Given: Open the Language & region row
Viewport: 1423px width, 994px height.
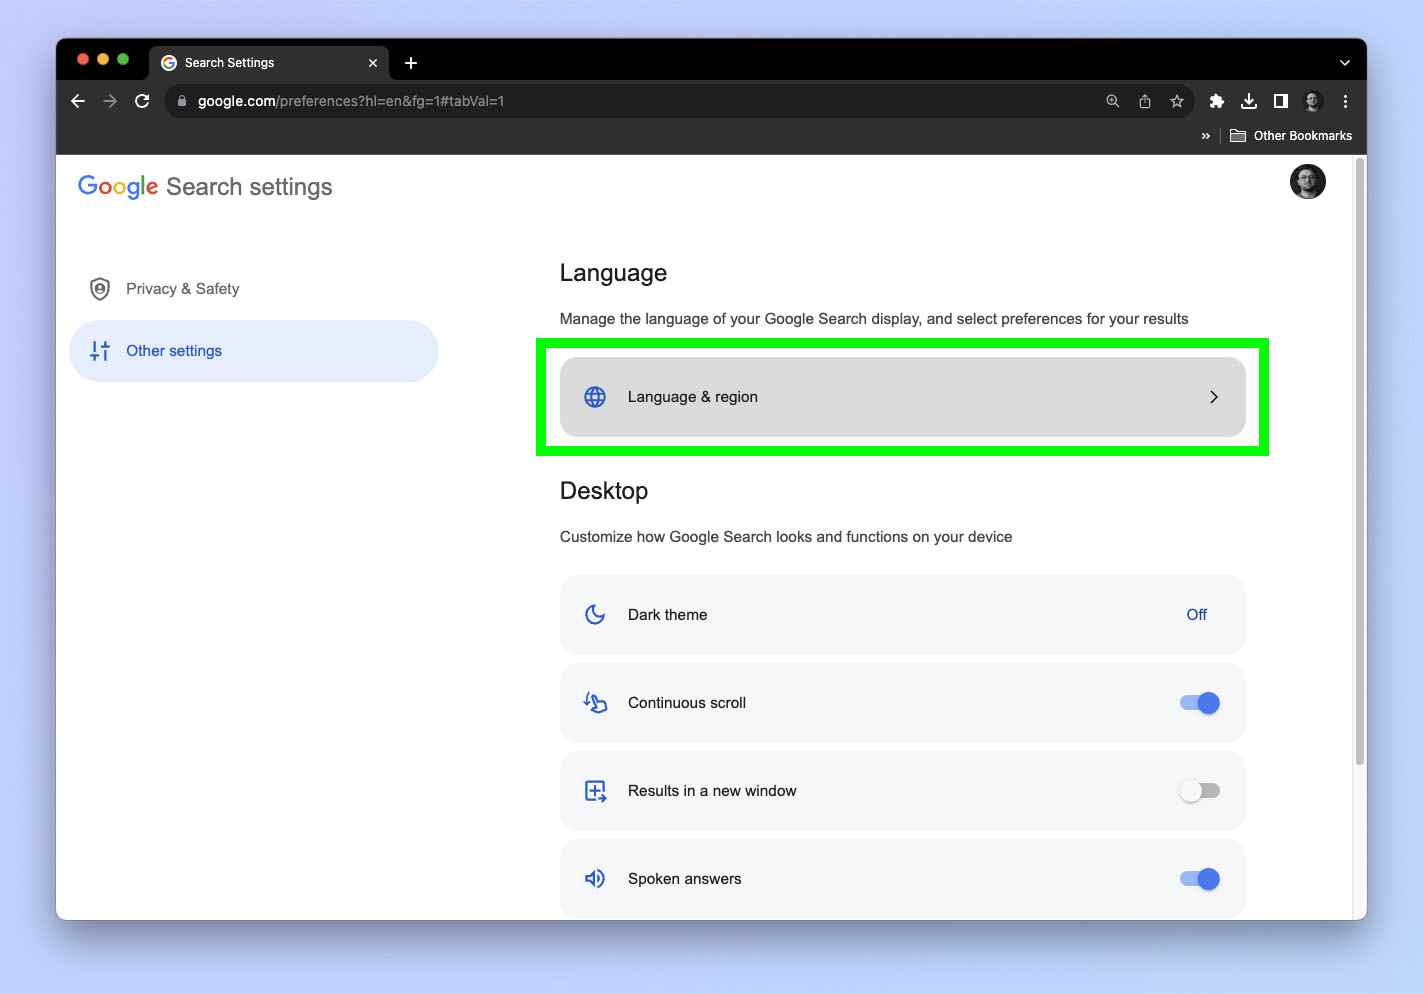Looking at the screenshot, I should tap(903, 397).
